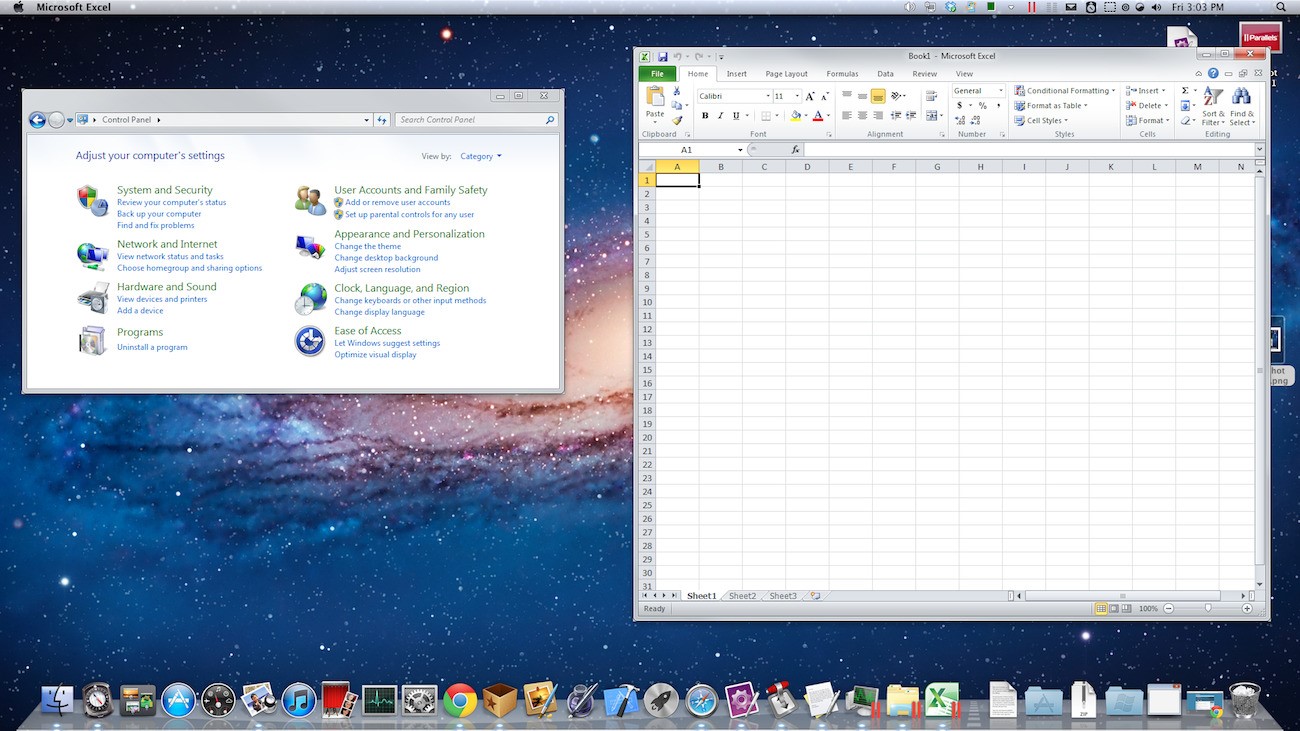The width and height of the screenshot is (1300, 731).
Task: Apply the red Font Color
Action: coord(817,116)
